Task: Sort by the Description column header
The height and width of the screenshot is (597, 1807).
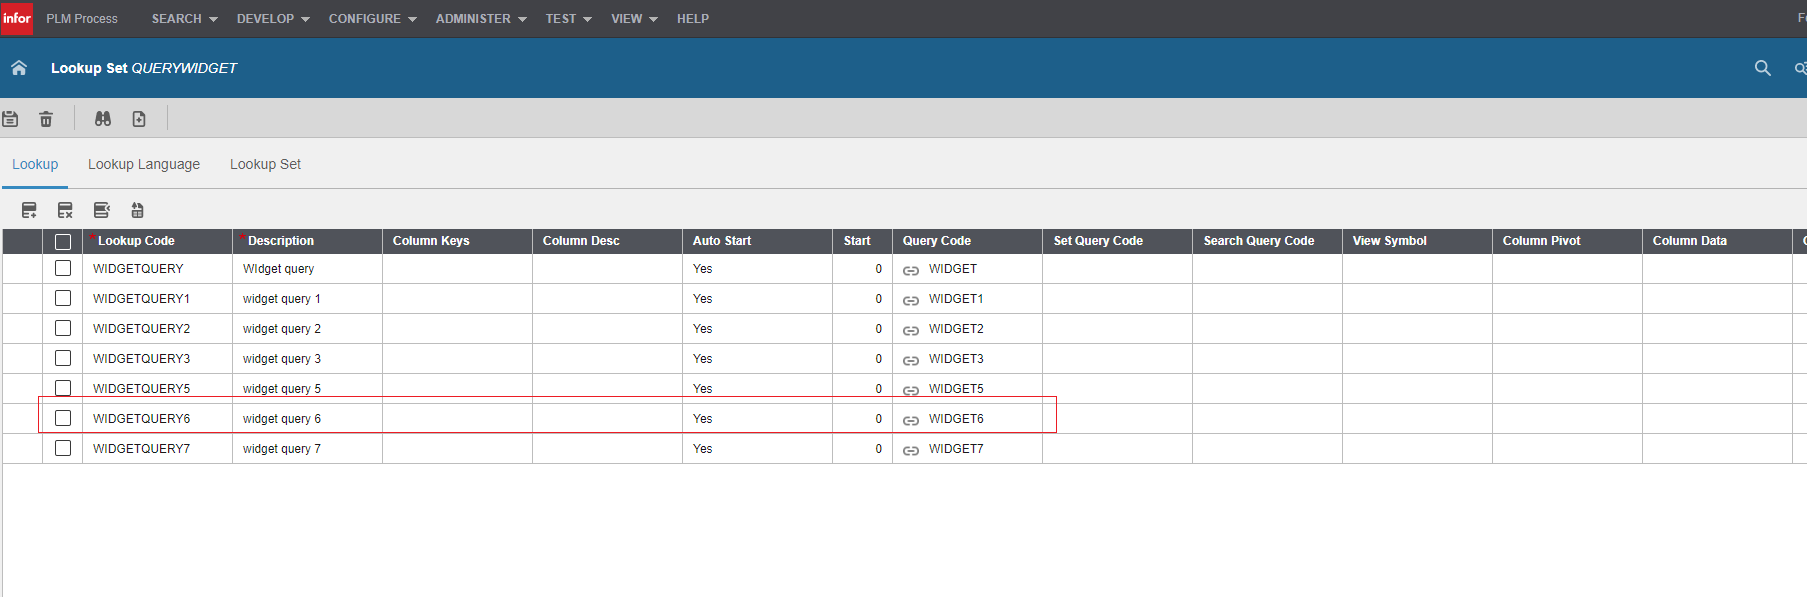Action: pos(281,241)
